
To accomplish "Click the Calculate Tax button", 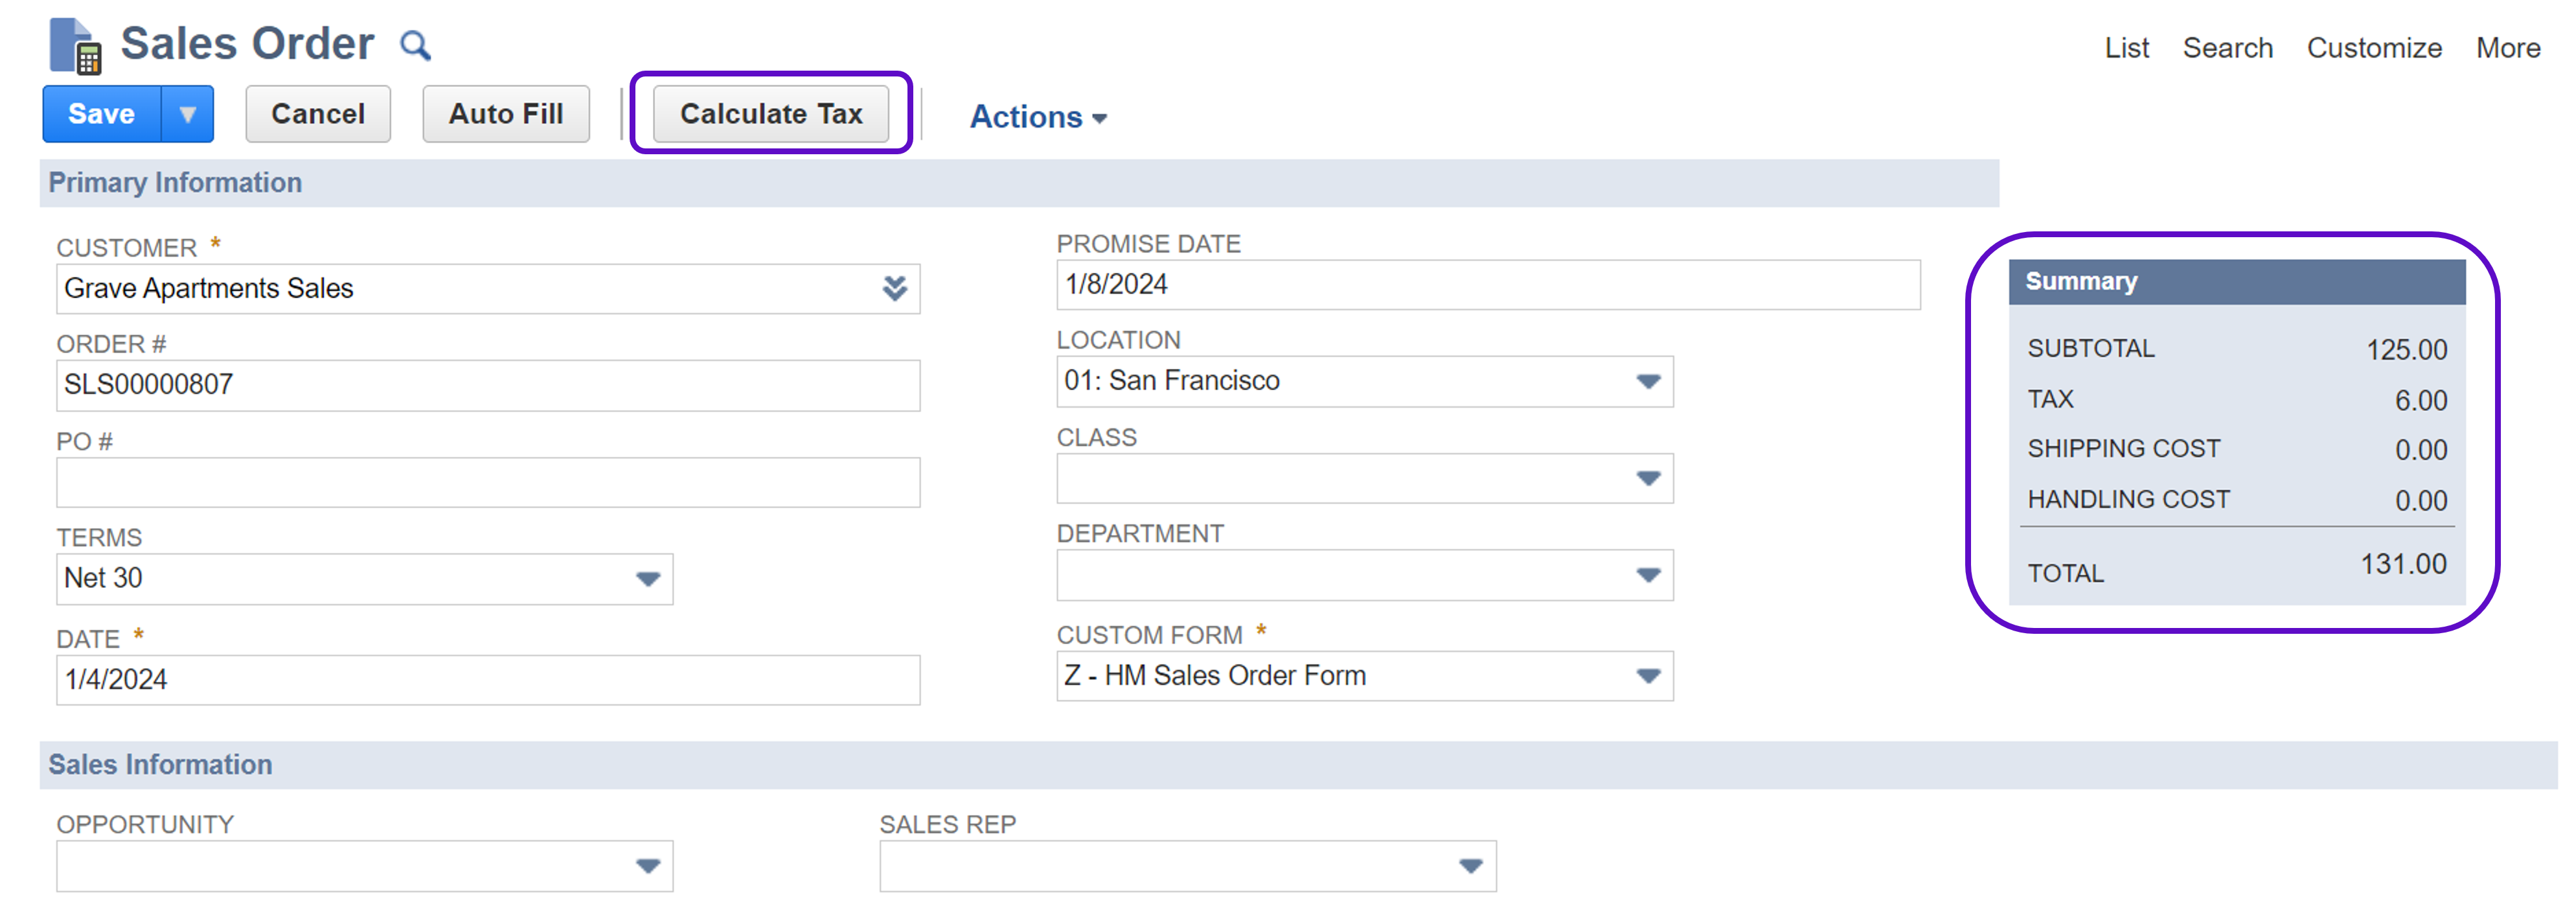I will [x=770, y=115].
